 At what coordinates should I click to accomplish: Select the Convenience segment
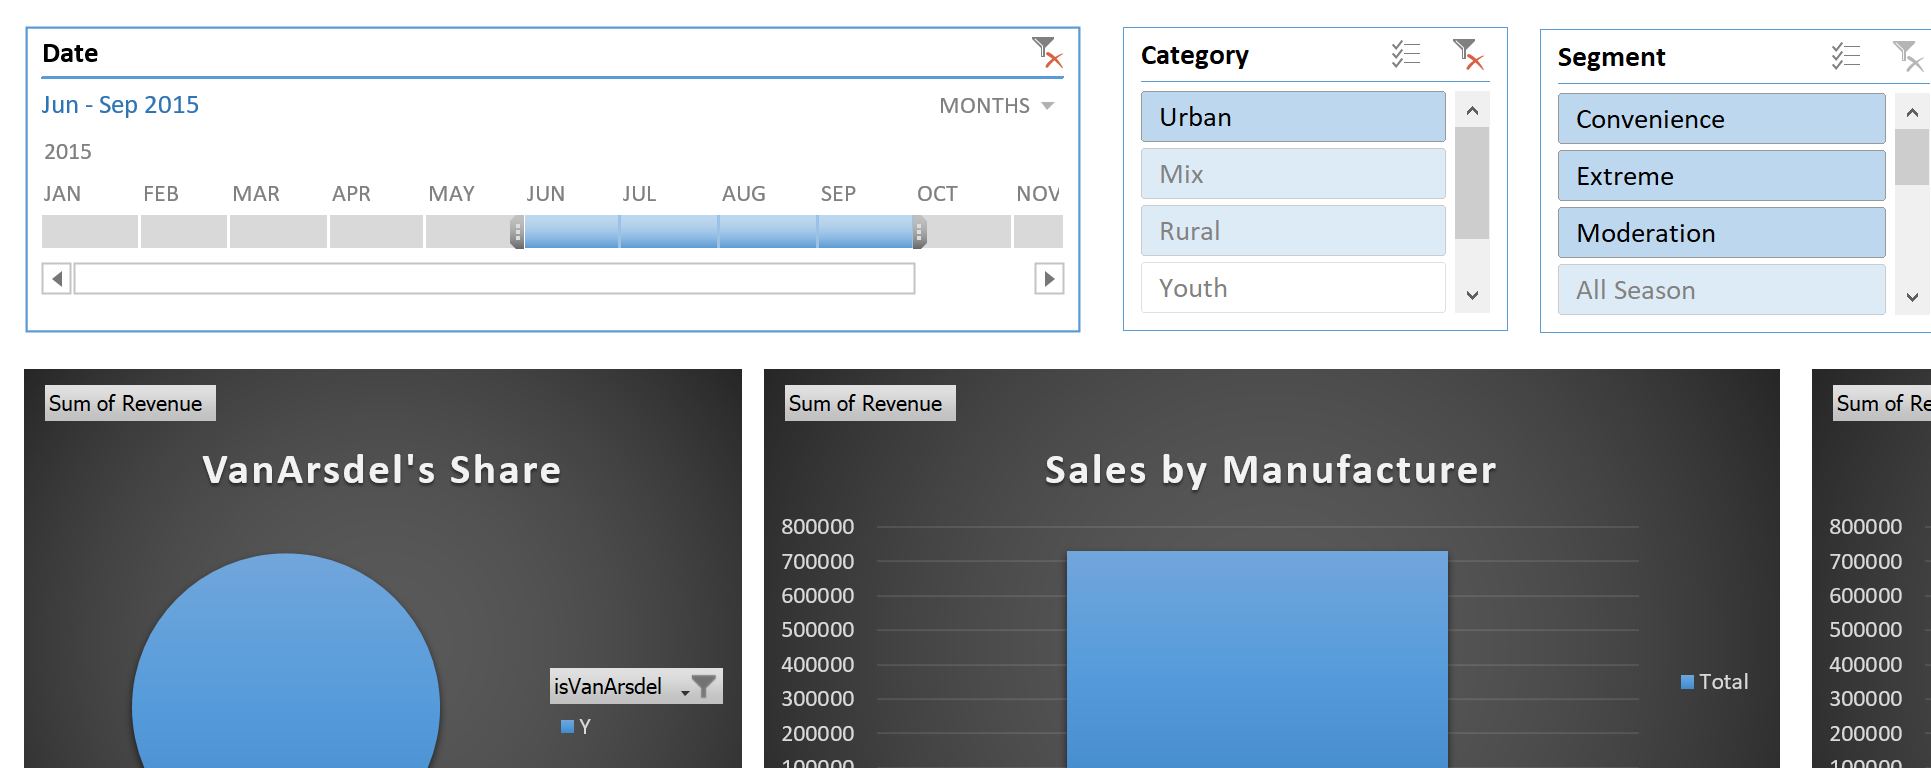coord(1721,119)
